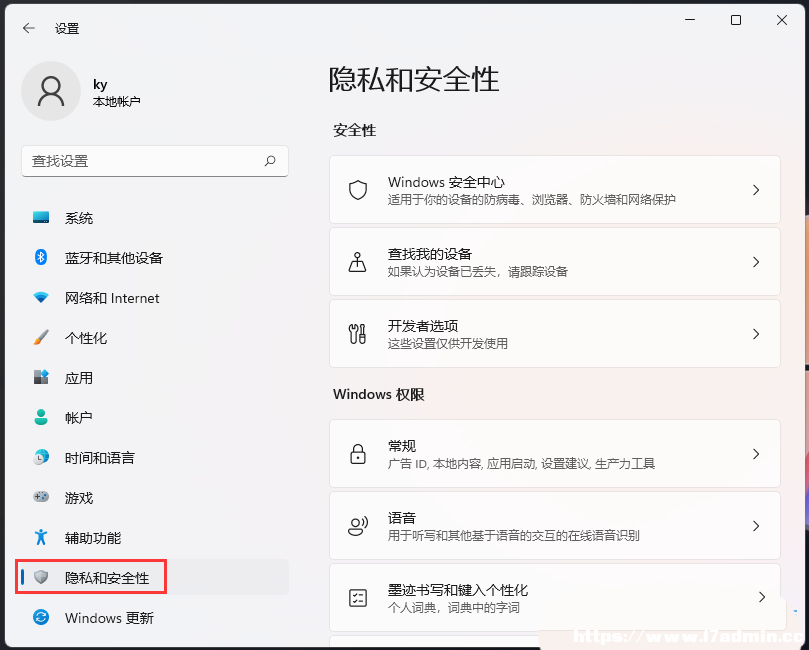Go to 蓝牙和其他设备 section

click(154, 257)
